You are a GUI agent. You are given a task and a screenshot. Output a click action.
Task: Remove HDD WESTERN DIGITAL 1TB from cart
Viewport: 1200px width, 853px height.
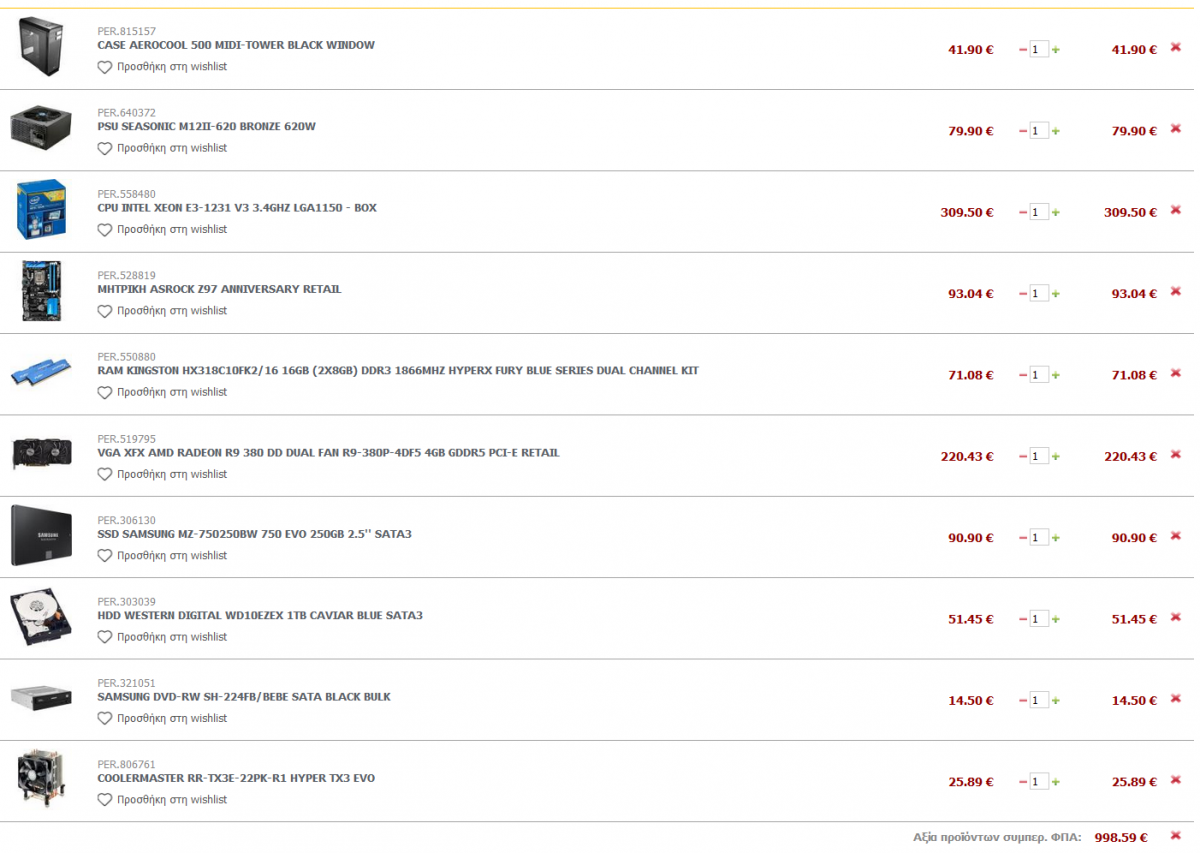point(1176,617)
